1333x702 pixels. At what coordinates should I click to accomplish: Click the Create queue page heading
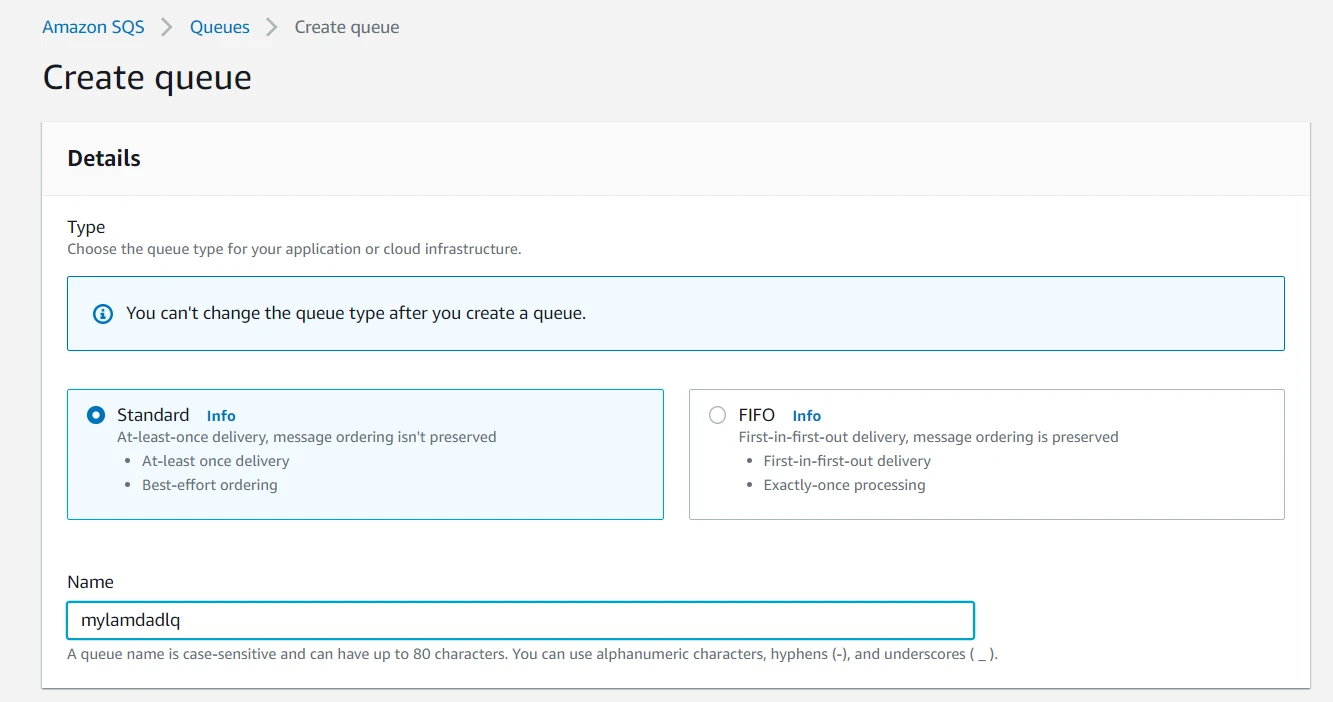click(147, 78)
